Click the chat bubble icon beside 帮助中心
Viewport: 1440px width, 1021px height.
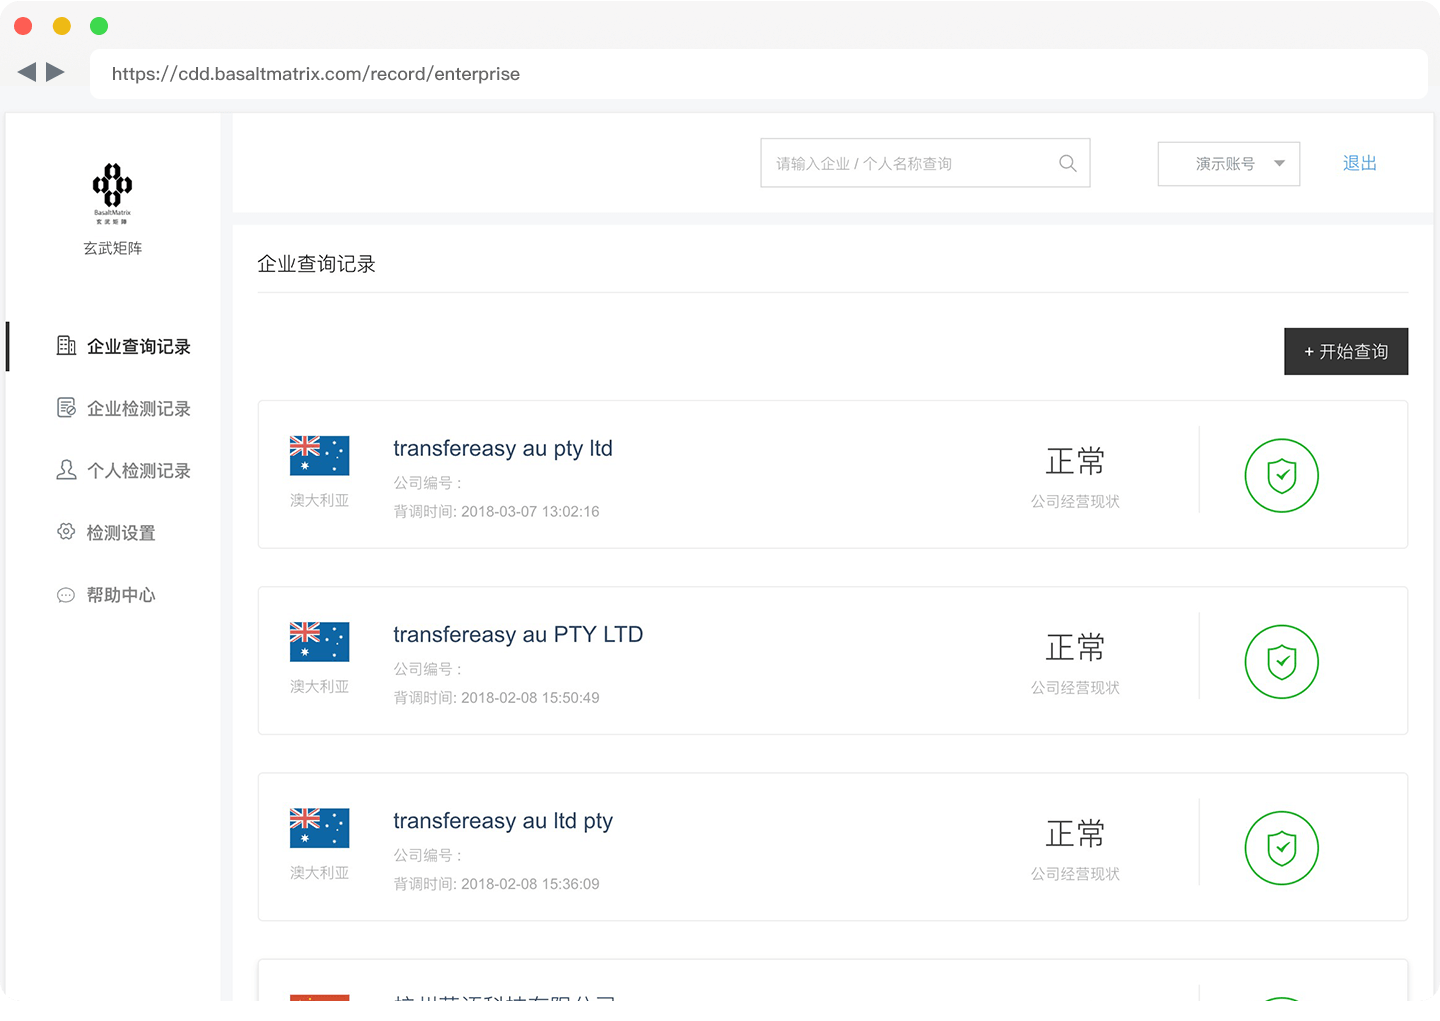coord(66,595)
